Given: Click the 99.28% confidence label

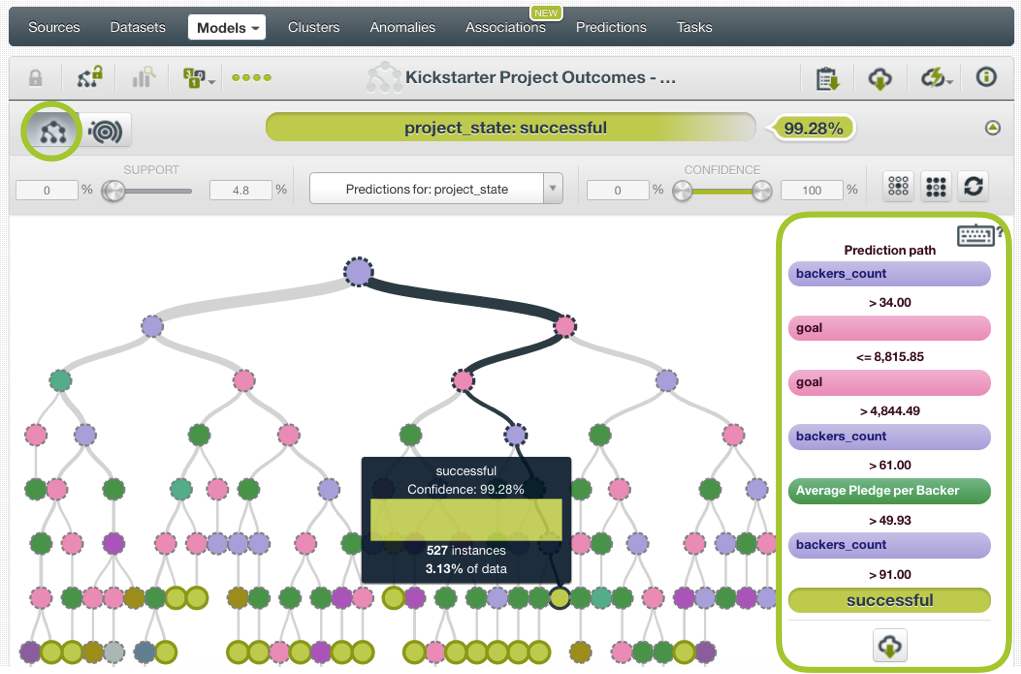Looking at the screenshot, I should point(813,128).
